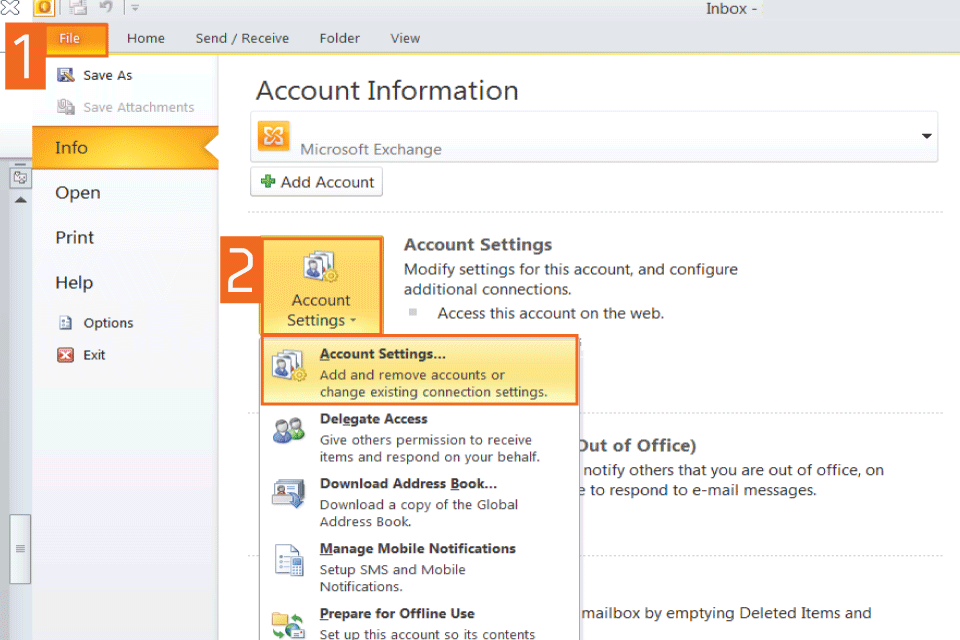Click the Undo icon in quick access toolbar

pyautogui.click(x=106, y=8)
